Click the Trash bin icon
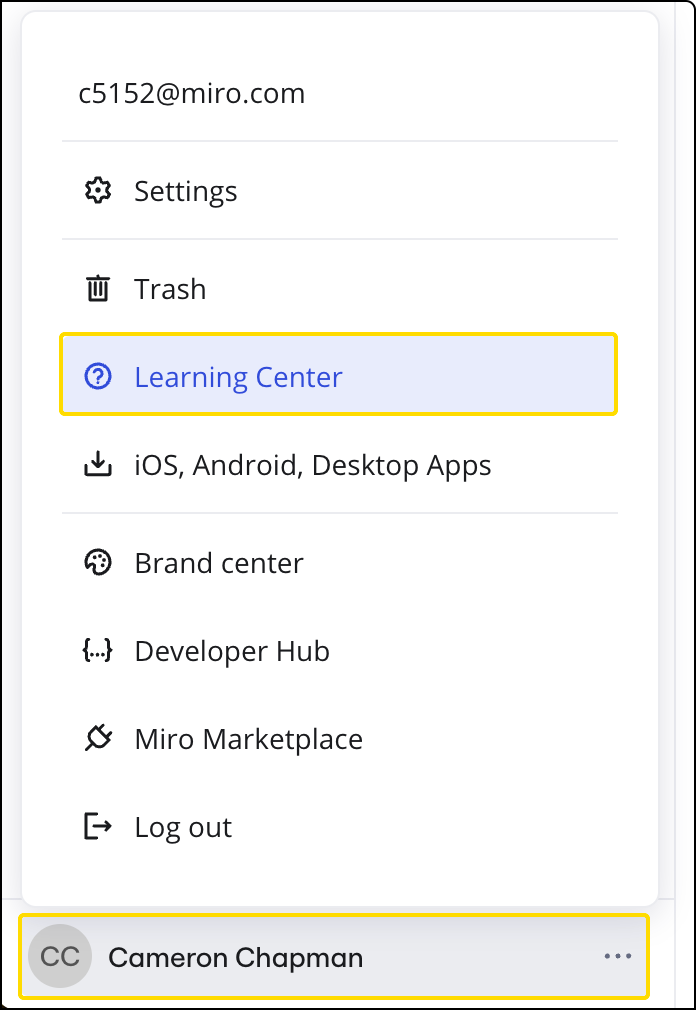Image resolution: width=696 pixels, height=1010 pixels. [97, 289]
